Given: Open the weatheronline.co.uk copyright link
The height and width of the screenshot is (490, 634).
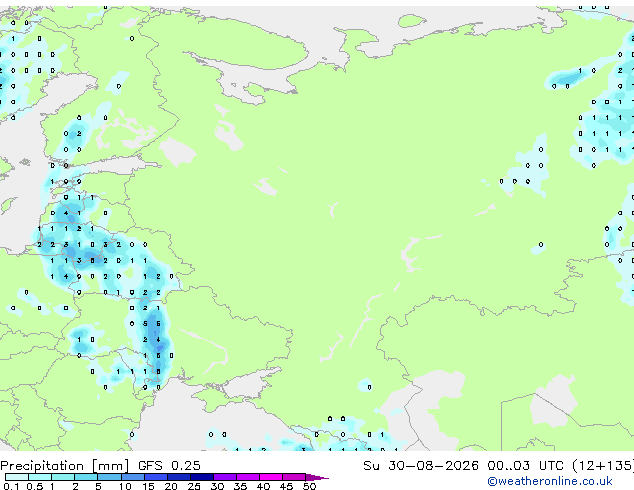Looking at the screenshot, I should [x=550, y=481].
